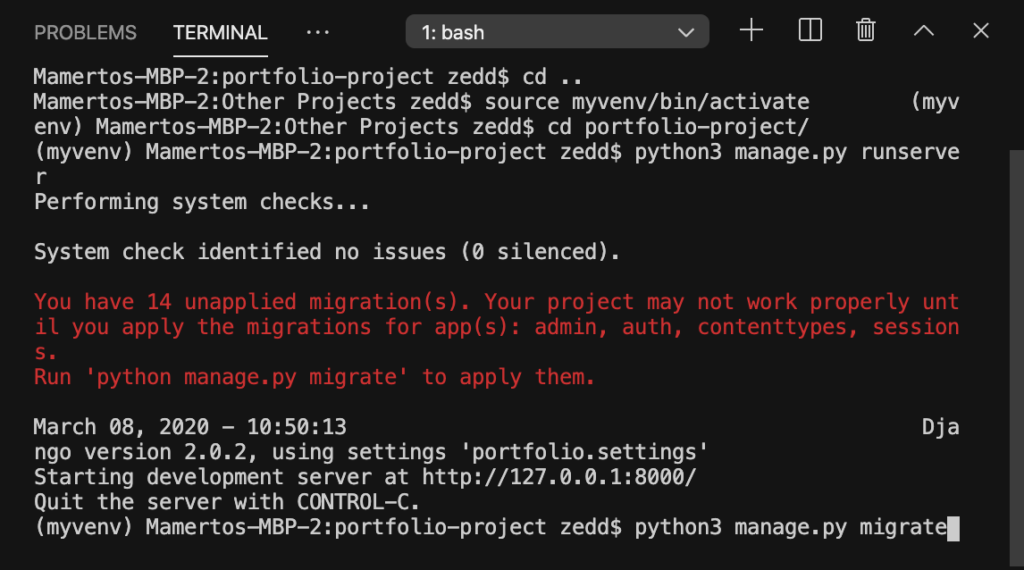Open the http://127.0.0.1:8000/ link
1024x570 pixels.
559,477
